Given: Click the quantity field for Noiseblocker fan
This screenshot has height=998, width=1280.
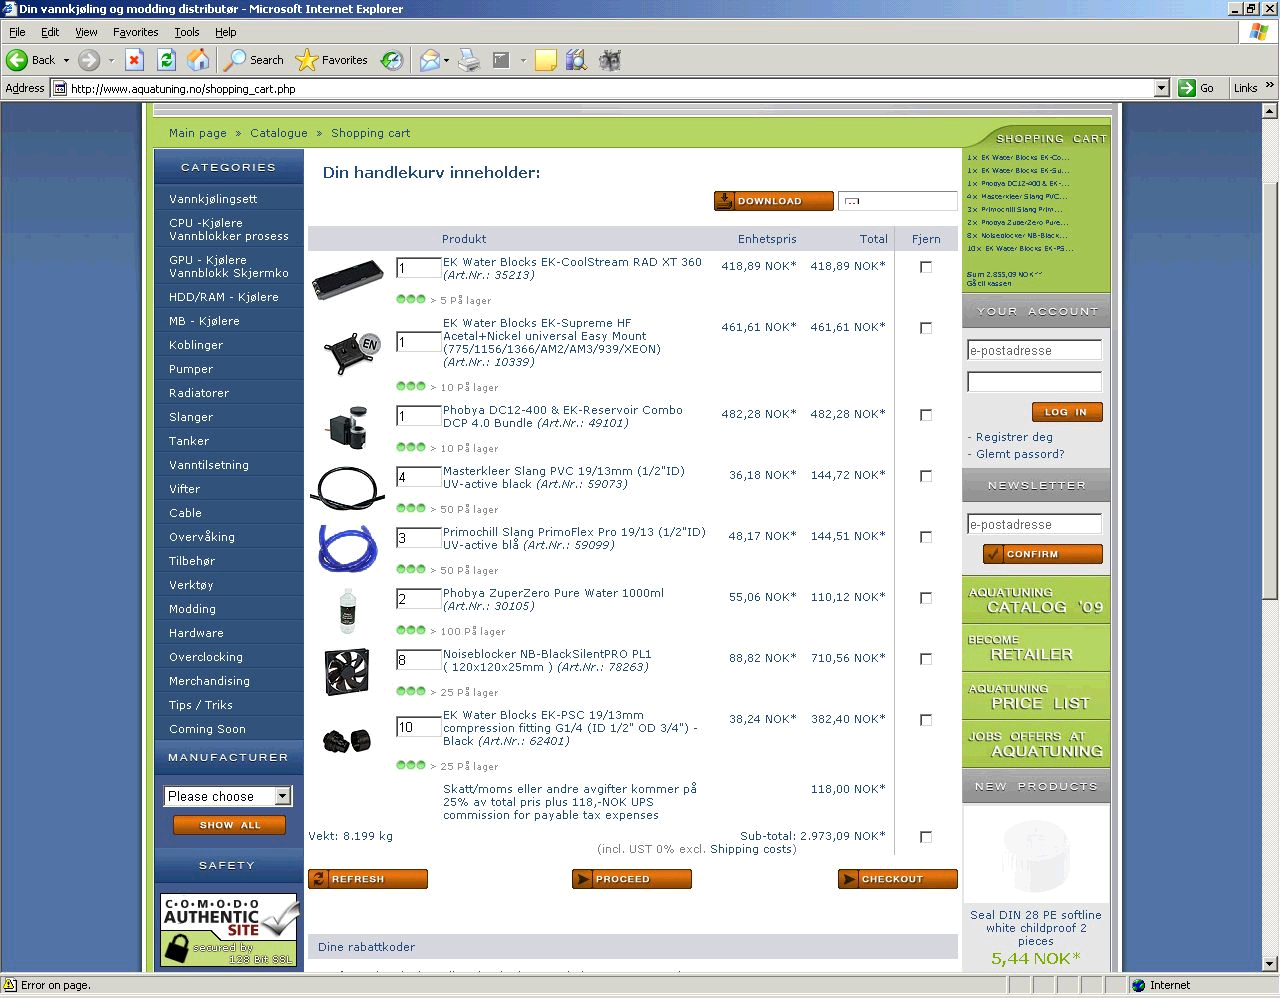Looking at the screenshot, I should click(418, 659).
